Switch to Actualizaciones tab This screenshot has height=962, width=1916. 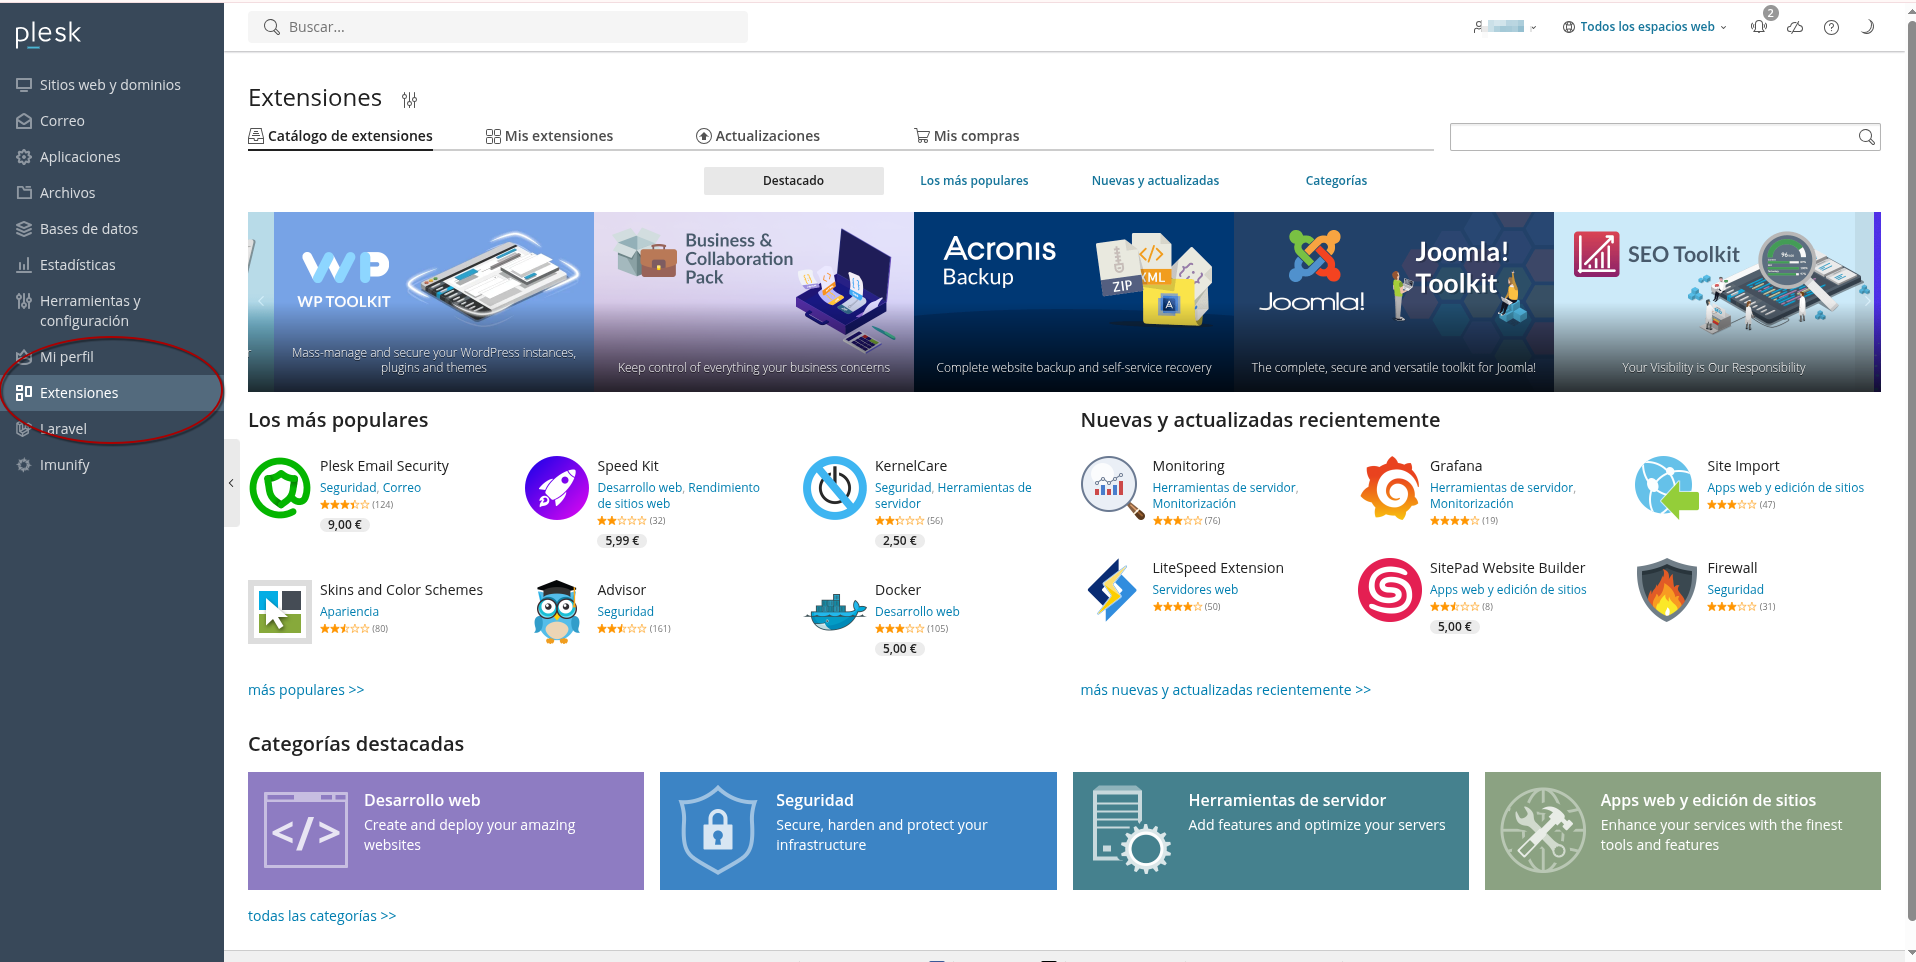758,136
